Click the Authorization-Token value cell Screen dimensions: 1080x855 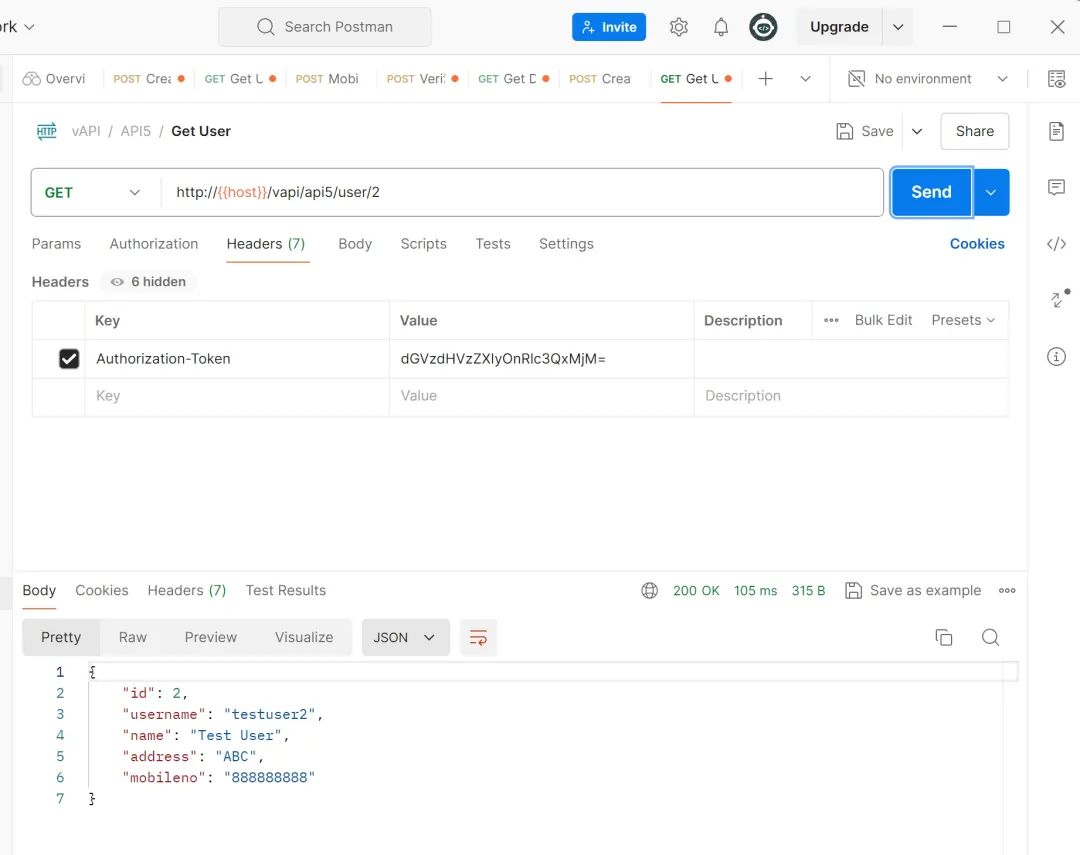[x=541, y=359]
